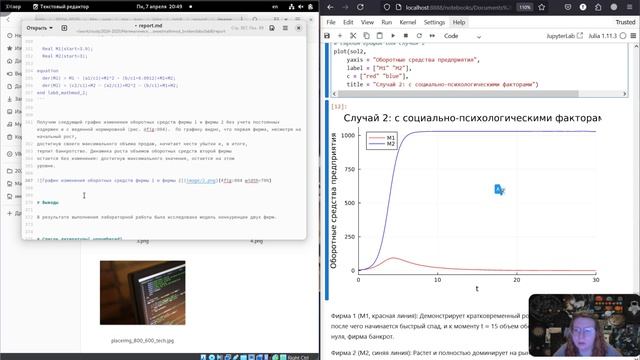Screen dimensions: 640x360
Task: Paste cell from clipboard in notebook
Action: click(x=380, y=36)
